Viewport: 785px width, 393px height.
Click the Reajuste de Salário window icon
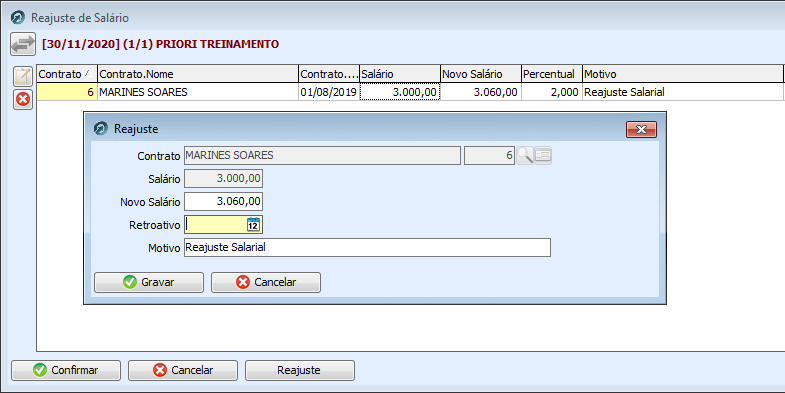point(18,18)
